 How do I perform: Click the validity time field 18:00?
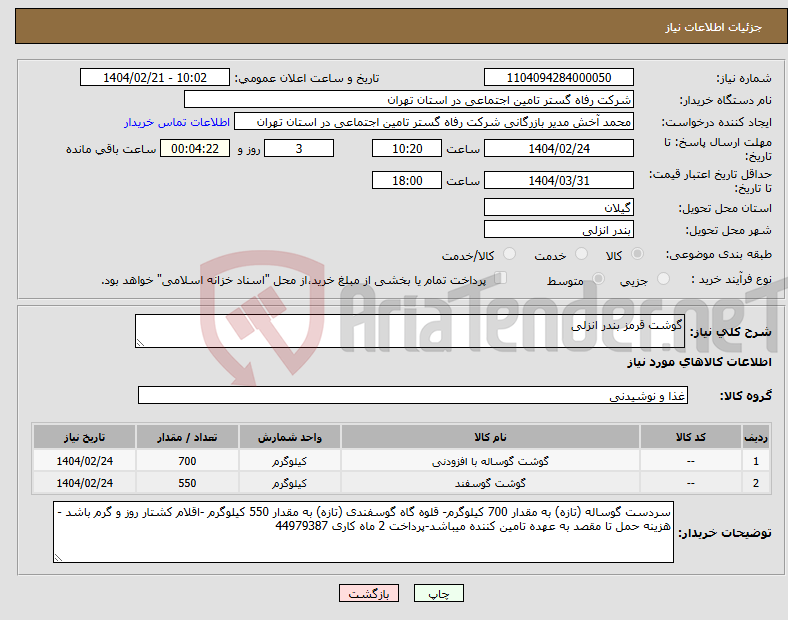pos(407,180)
